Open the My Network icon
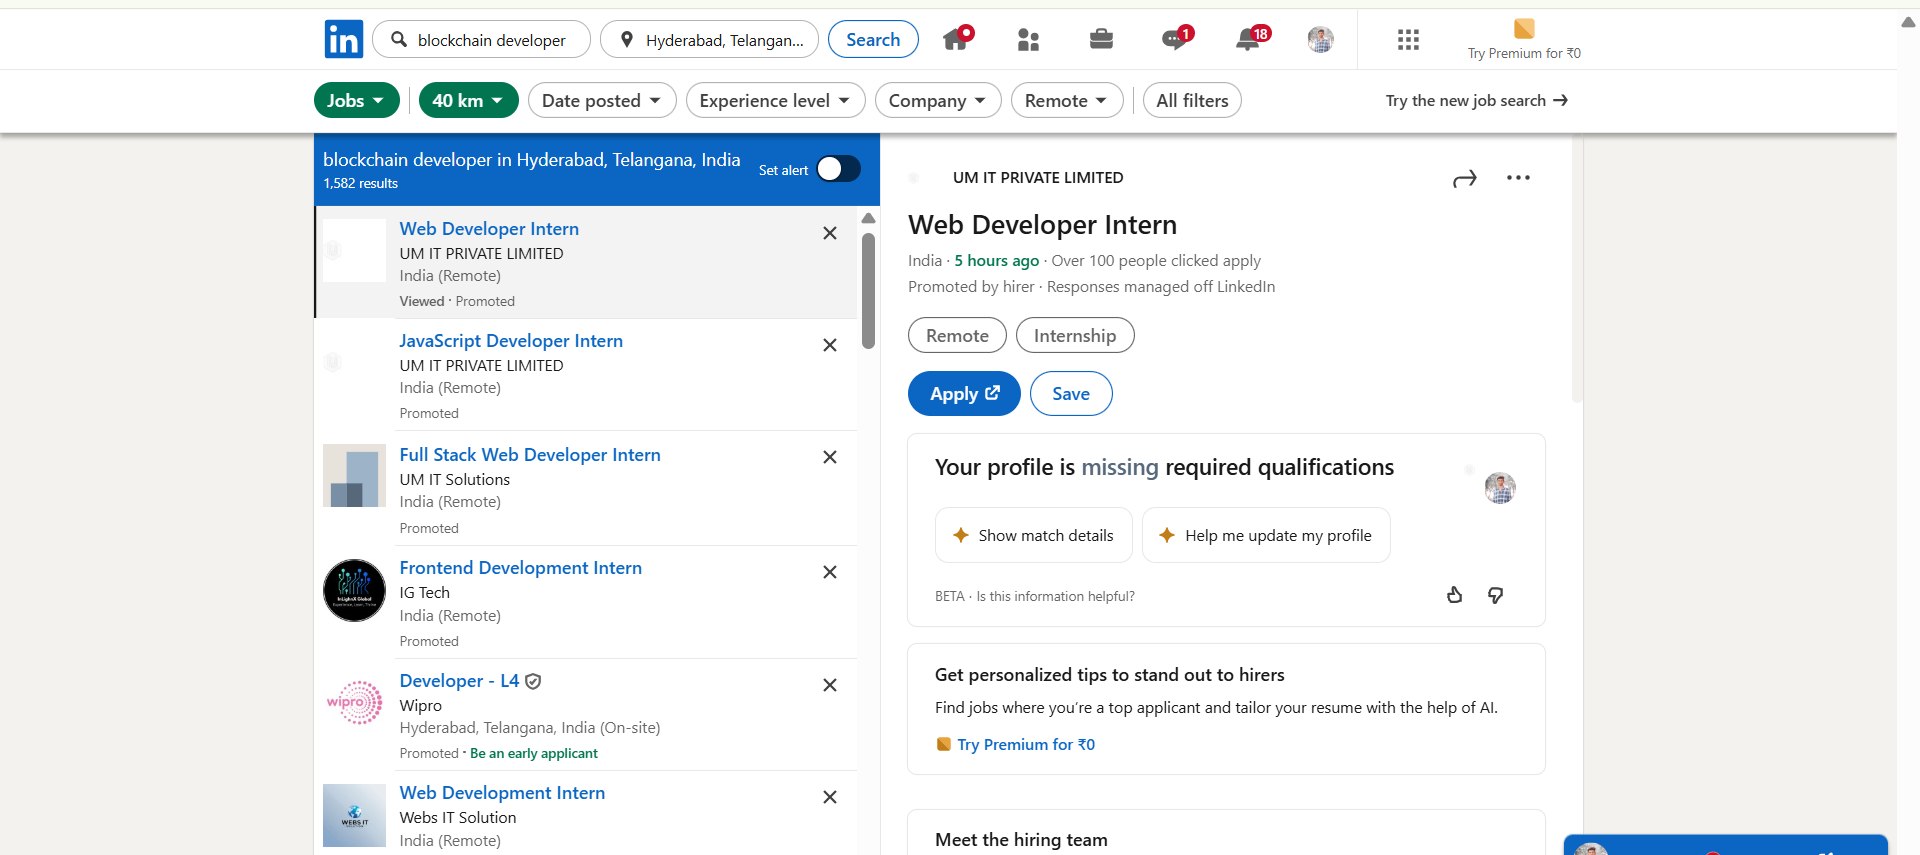This screenshot has height=855, width=1920. coord(1028,40)
